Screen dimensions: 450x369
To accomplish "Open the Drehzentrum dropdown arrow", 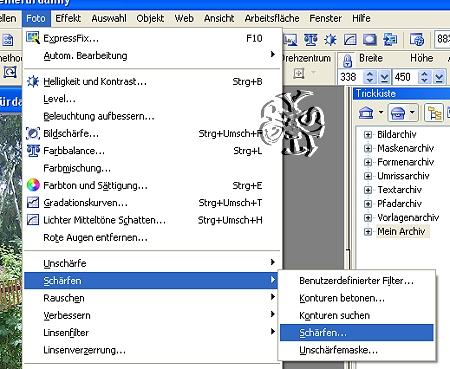I will point(313,72).
